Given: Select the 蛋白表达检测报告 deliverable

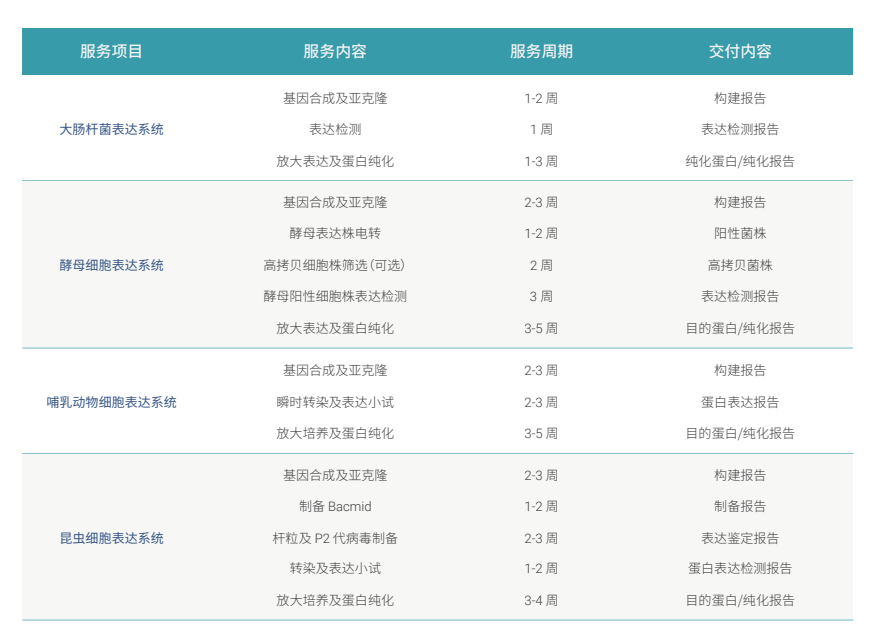Looking at the screenshot, I should click(x=740, y=568).
